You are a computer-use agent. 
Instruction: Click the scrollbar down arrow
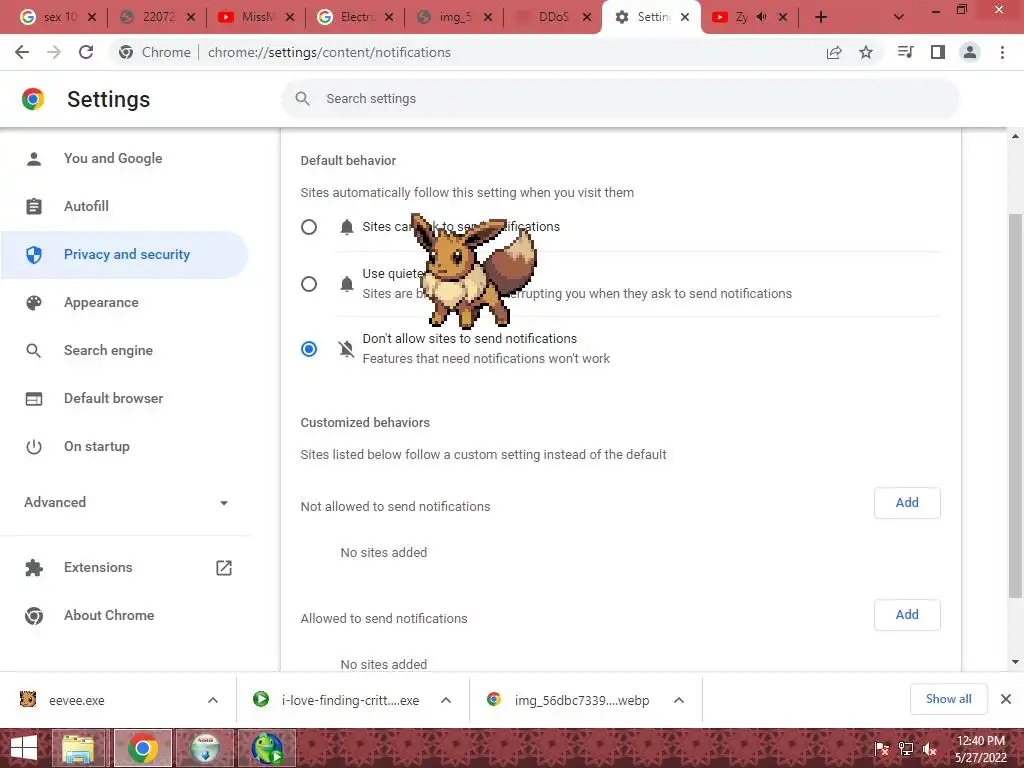click(1015, 662)
